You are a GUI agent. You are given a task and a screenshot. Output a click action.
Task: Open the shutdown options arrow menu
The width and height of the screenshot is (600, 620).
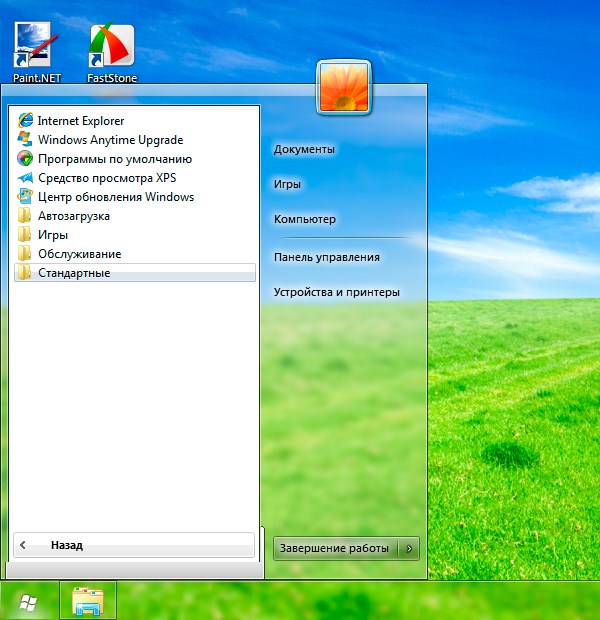[409, 548]
